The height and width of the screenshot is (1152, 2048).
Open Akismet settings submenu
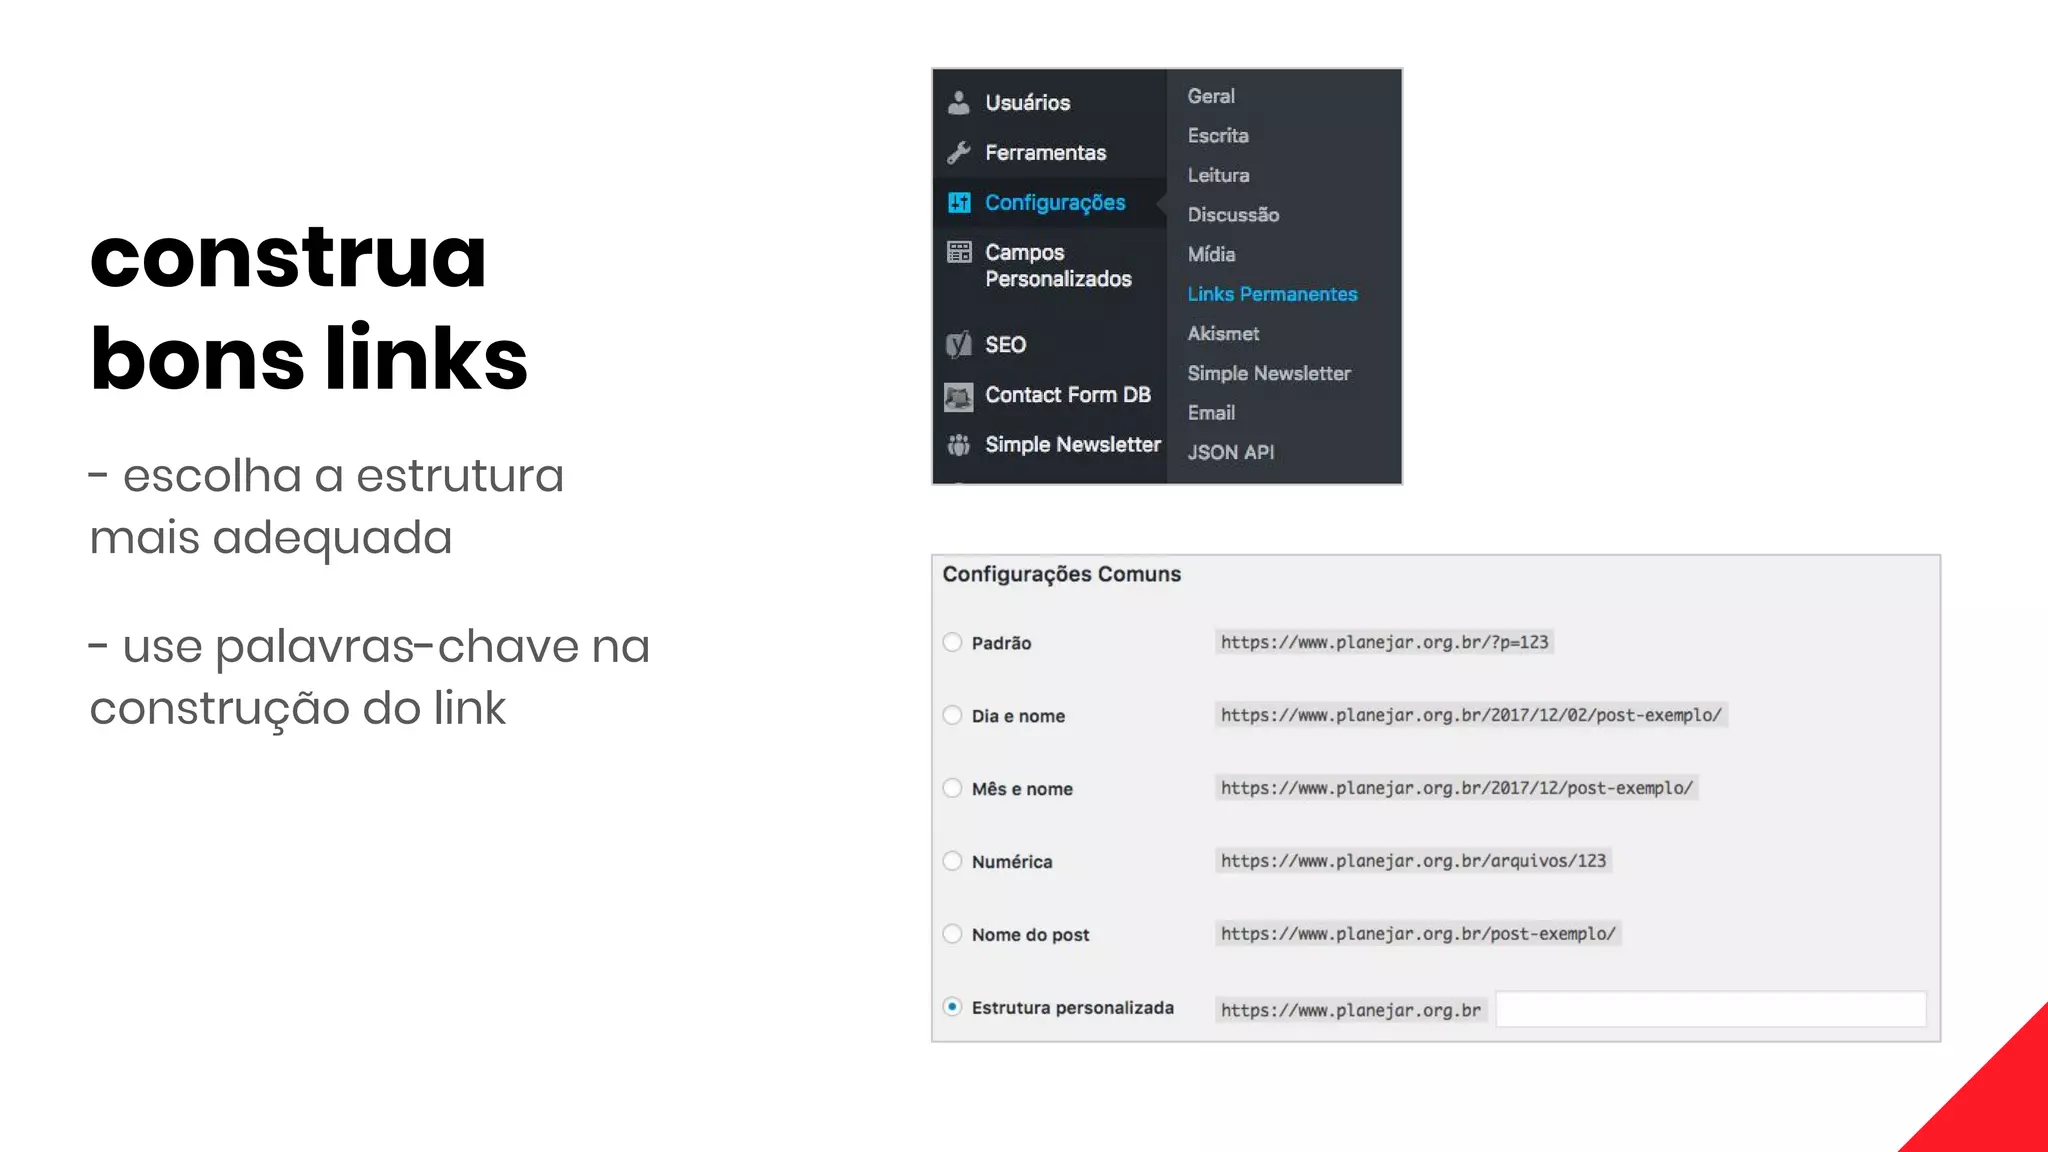point(1223,333)
